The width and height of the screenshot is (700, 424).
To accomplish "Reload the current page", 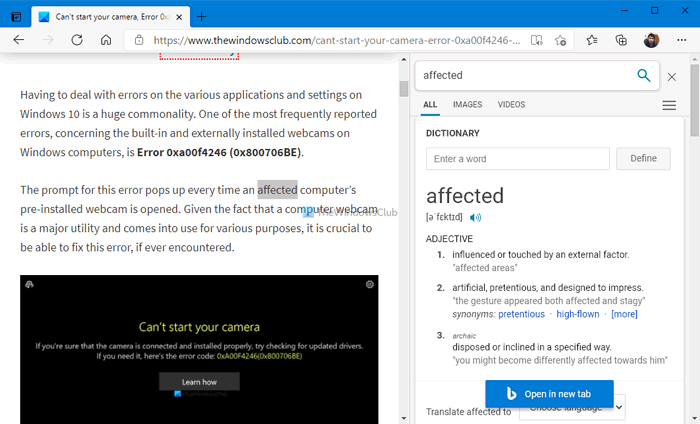I will 77,40.
